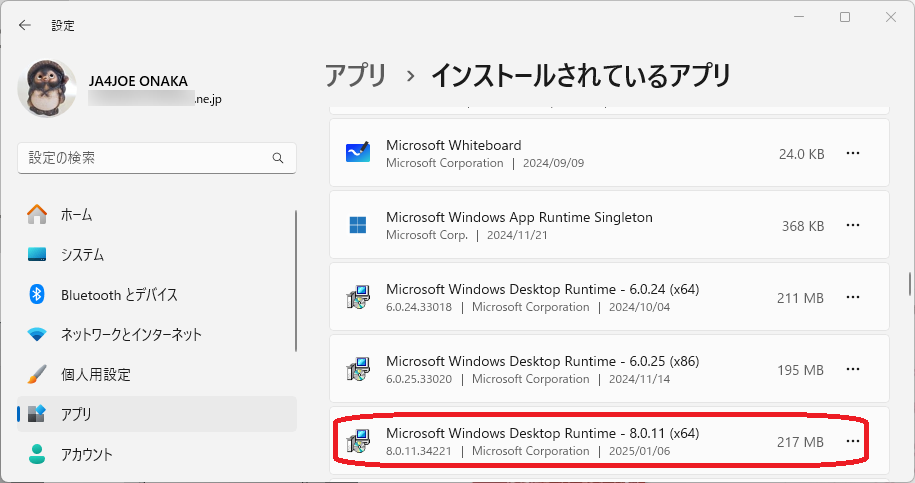Click the magnifier icon in the search box

278,158
